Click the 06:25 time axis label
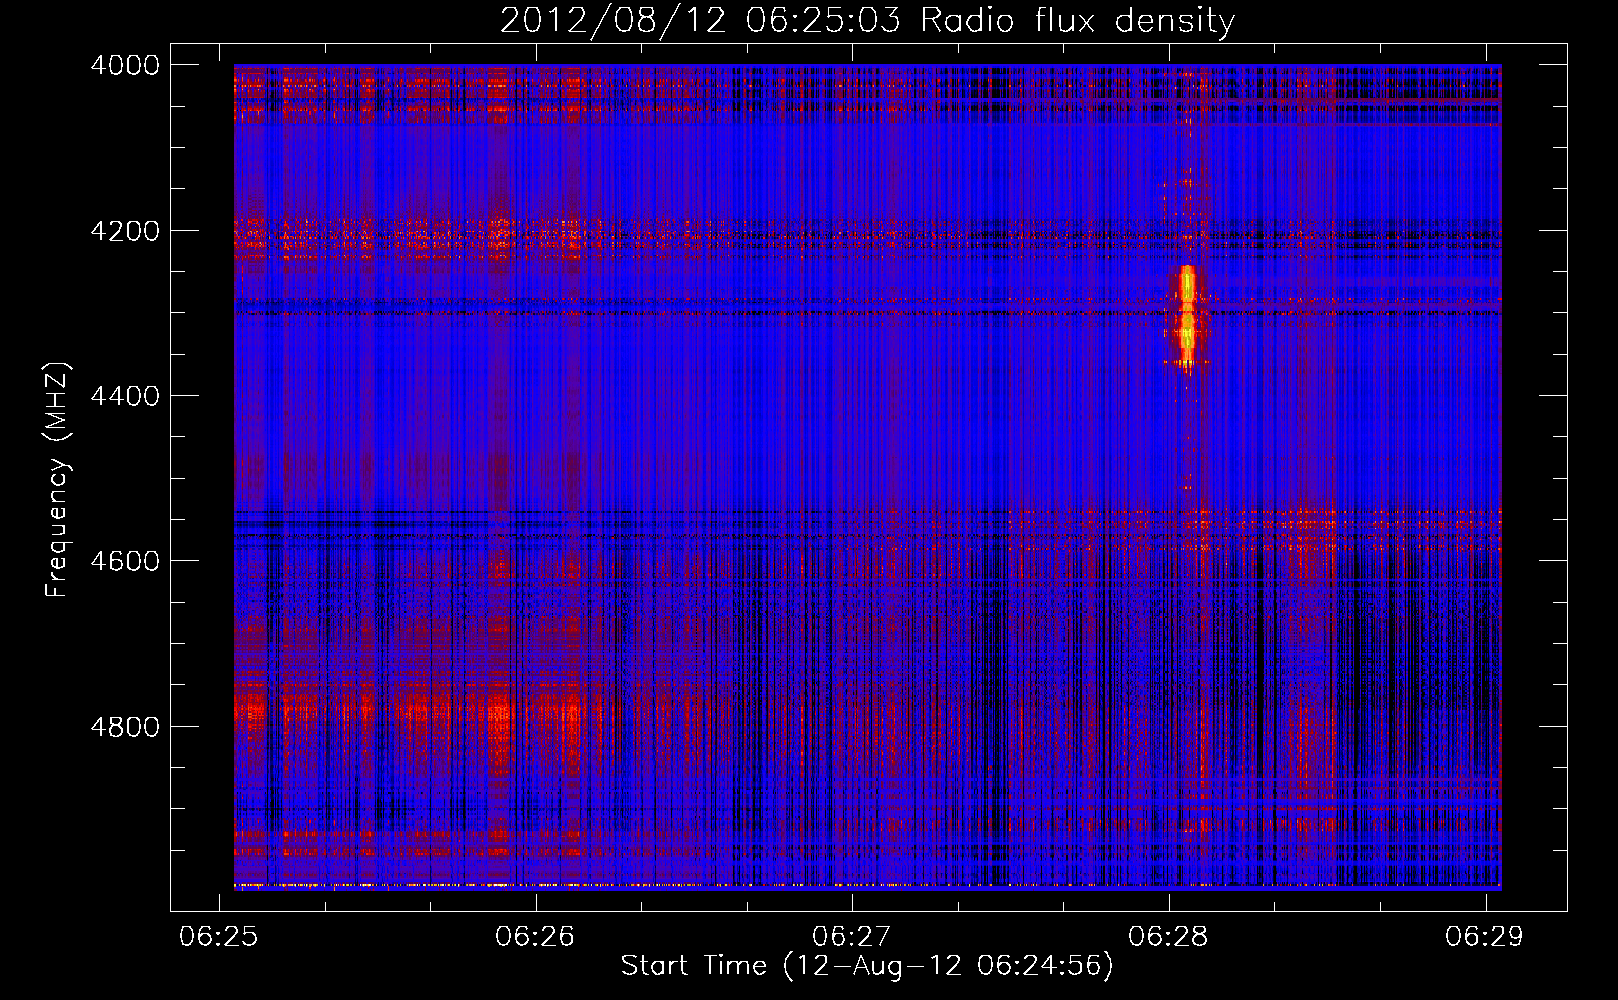The height and width of the screenshot is (1000, 1618). click(x=219, y=936)
